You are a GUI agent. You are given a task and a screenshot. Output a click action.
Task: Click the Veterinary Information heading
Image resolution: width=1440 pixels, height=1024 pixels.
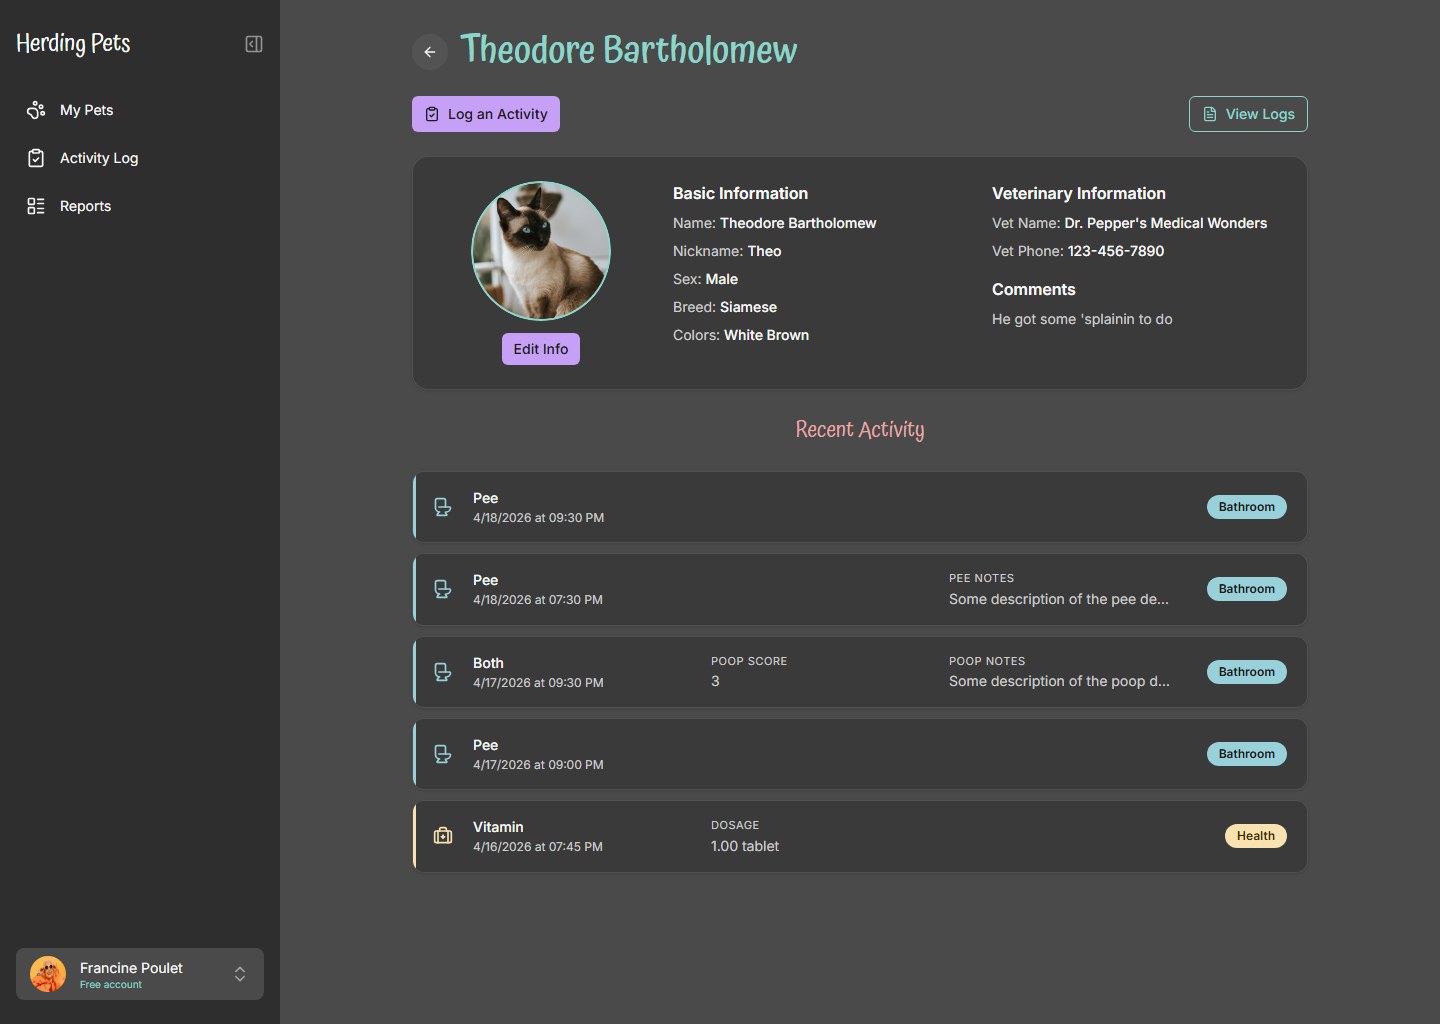click(x=1079, y=193)
